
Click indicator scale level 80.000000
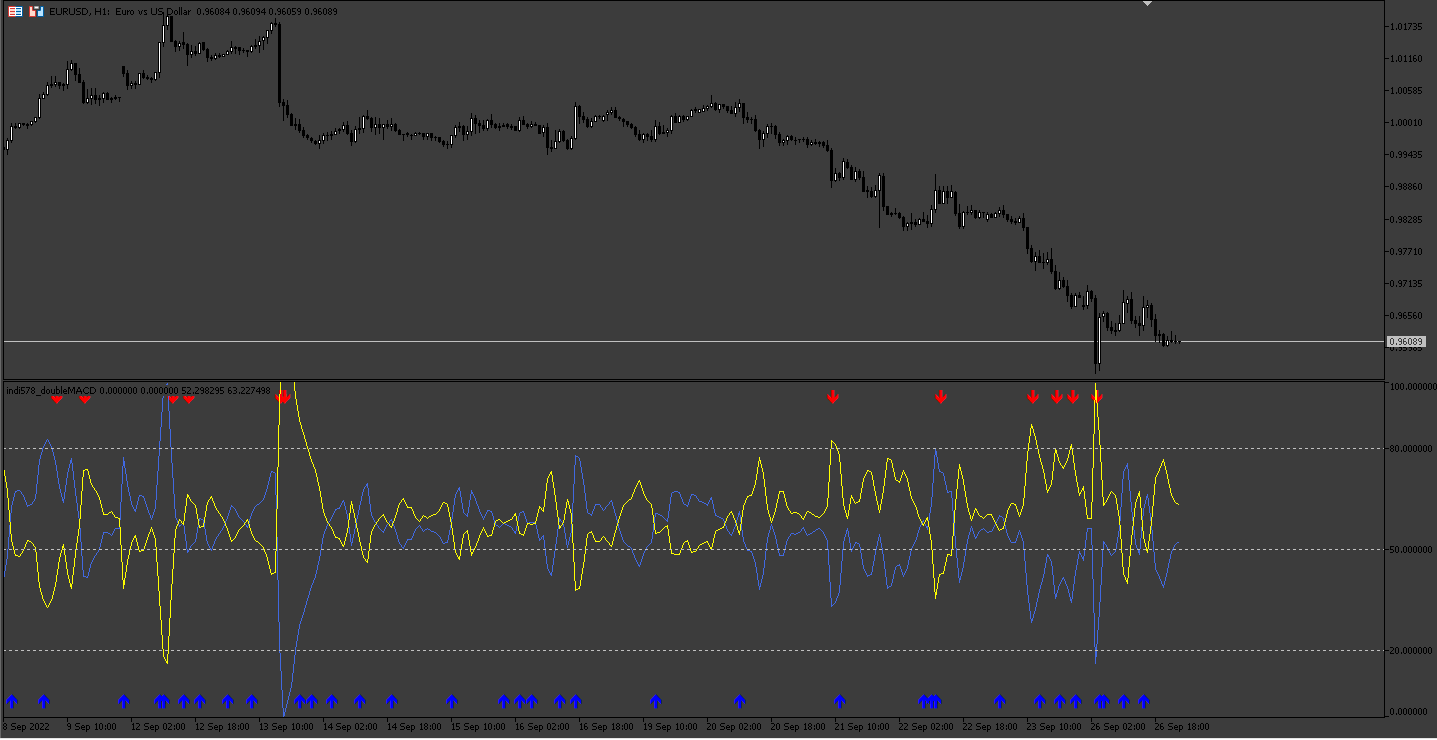[x=1411, y=448]
